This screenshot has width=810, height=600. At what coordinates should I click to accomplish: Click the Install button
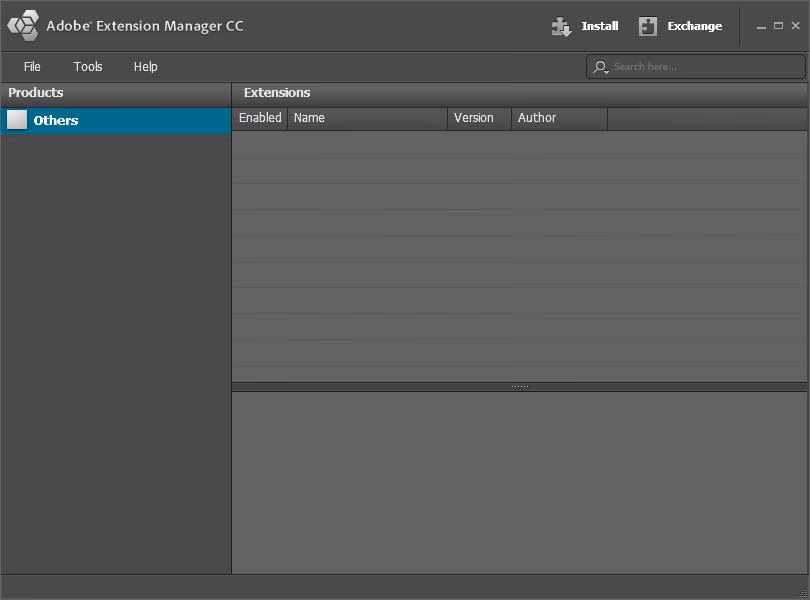pyautogui.click(x=597, y=26)
